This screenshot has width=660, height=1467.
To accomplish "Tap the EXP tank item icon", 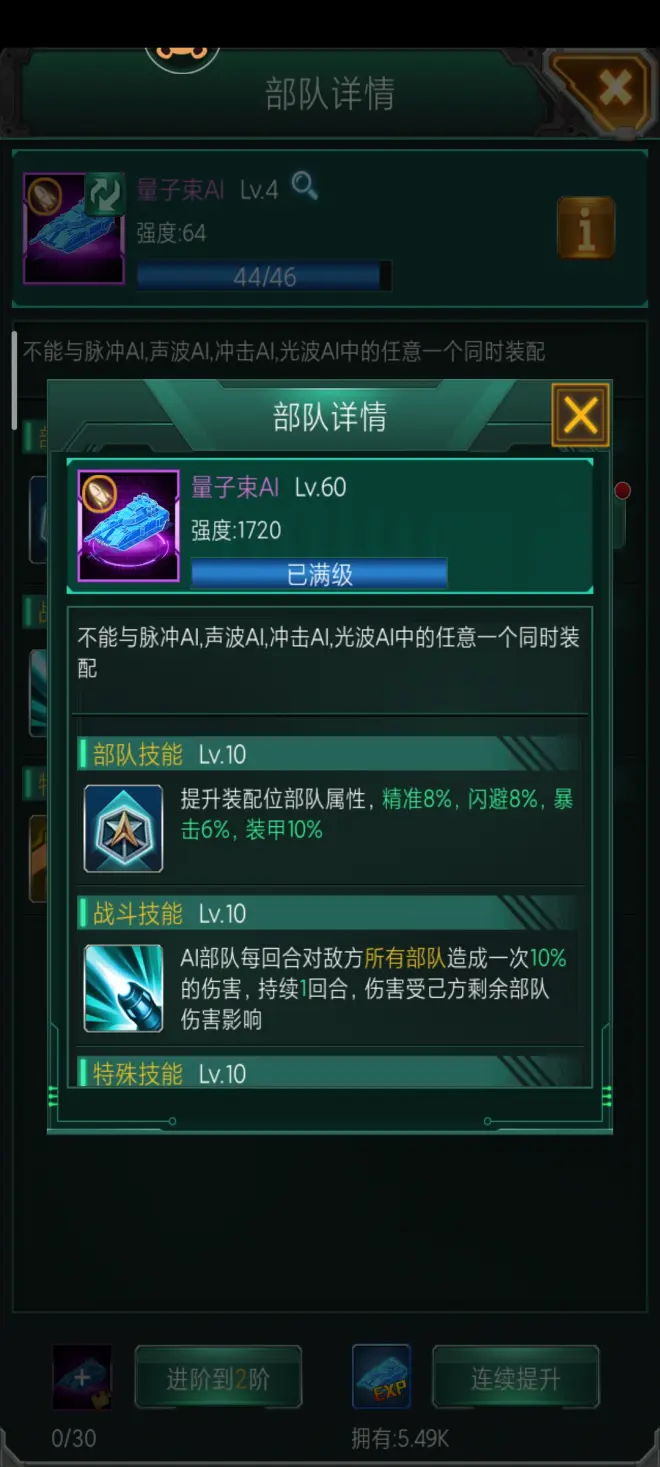I will 381,1377.
